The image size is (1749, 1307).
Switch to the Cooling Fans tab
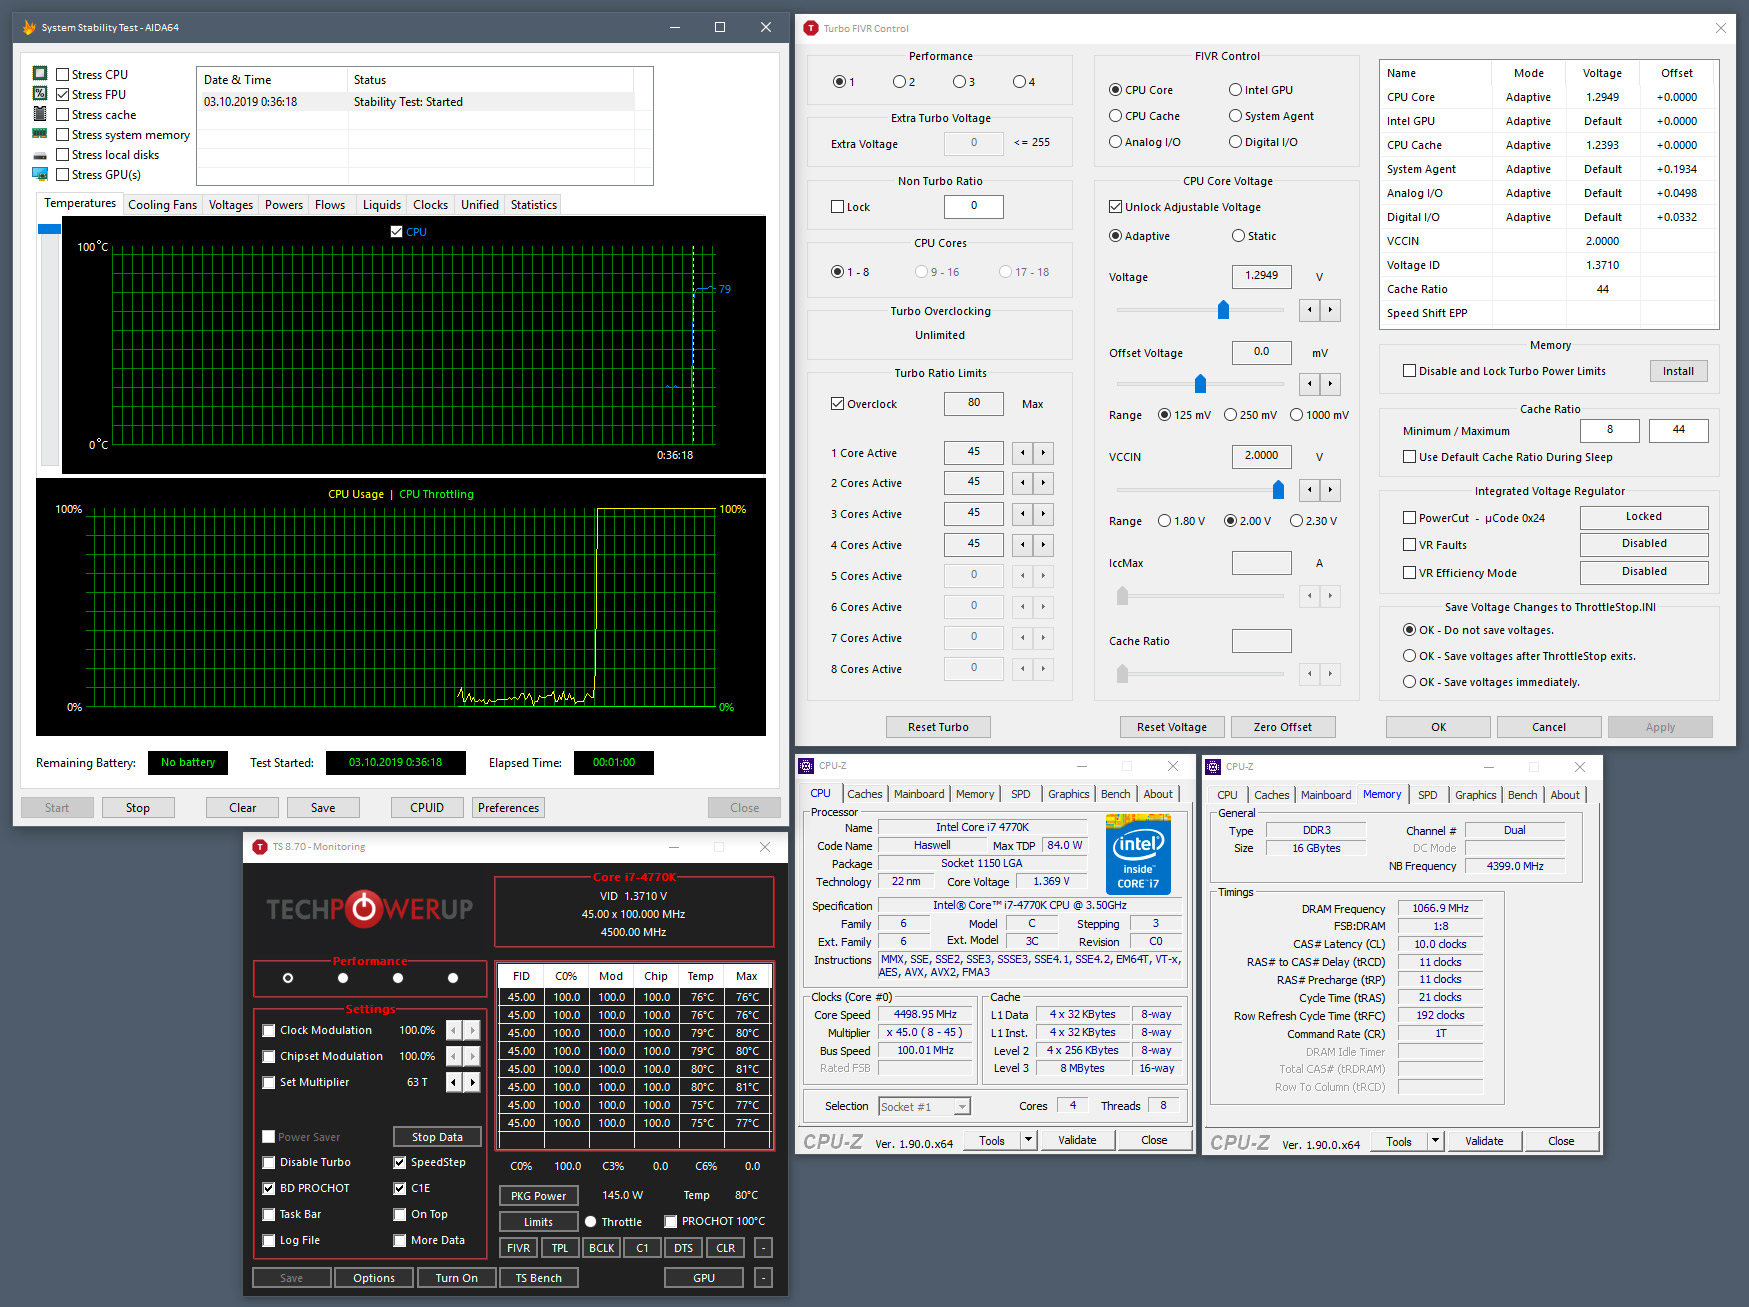coord(163,205)
